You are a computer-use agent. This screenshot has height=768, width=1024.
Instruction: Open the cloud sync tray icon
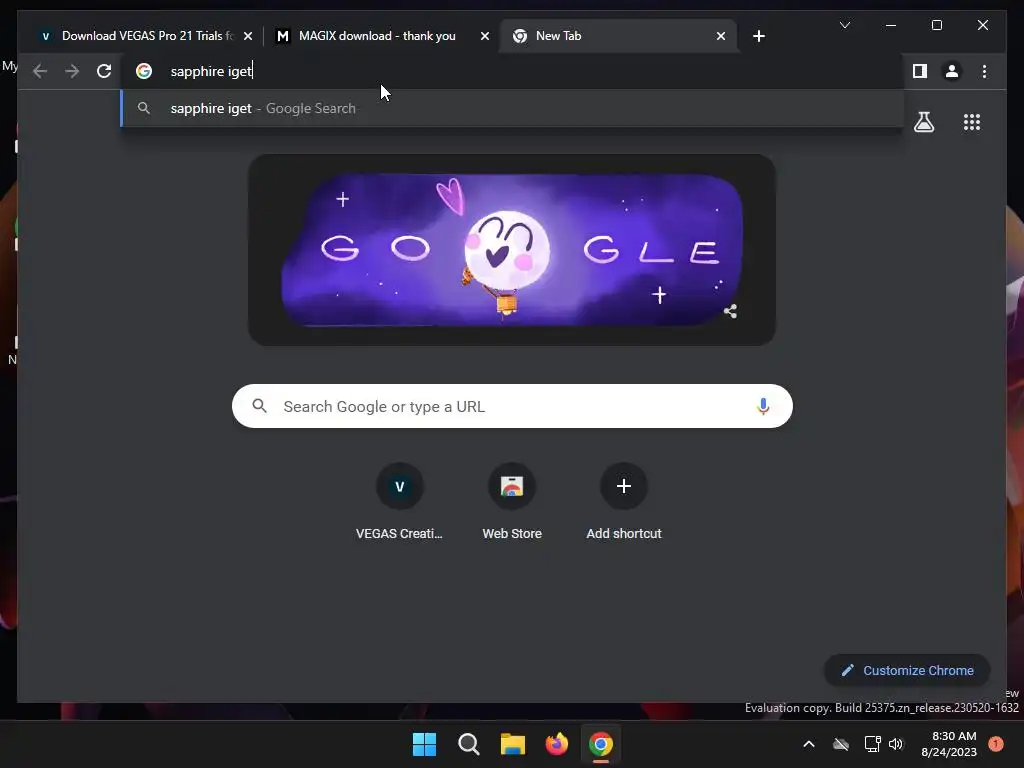click(841, 744)
